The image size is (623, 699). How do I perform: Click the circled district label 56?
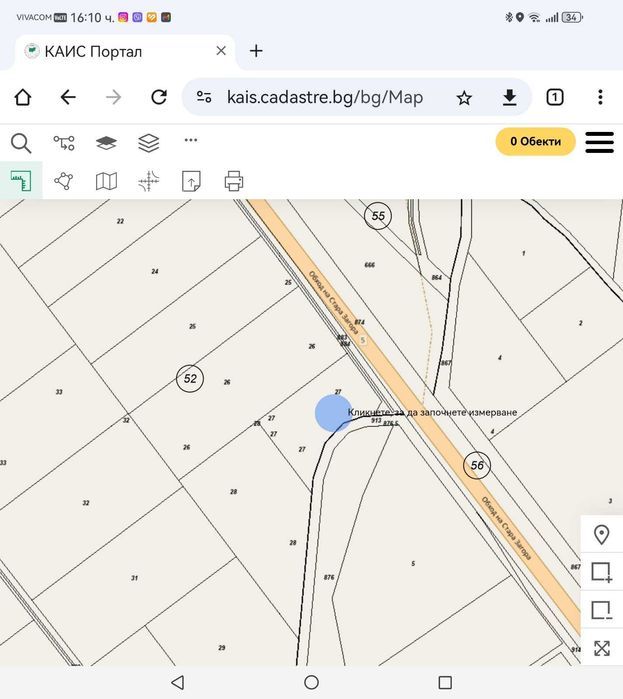(x=477, y=465)
